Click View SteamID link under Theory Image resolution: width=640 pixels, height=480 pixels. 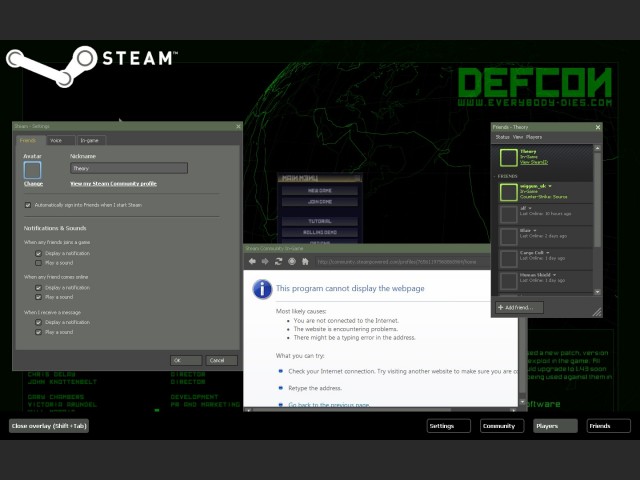click(533, 162)
